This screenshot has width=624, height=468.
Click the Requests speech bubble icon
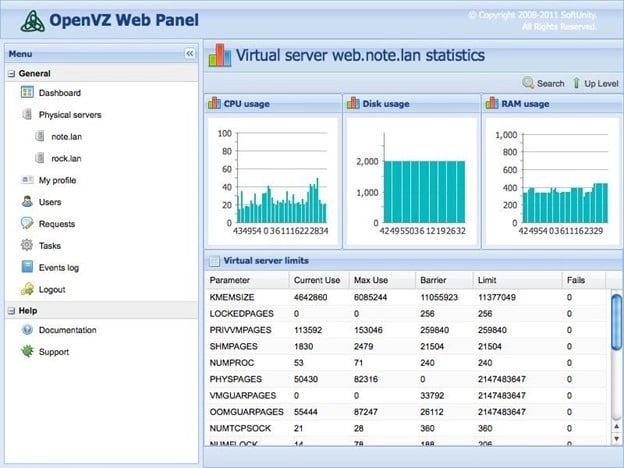[x=27, y=223]
